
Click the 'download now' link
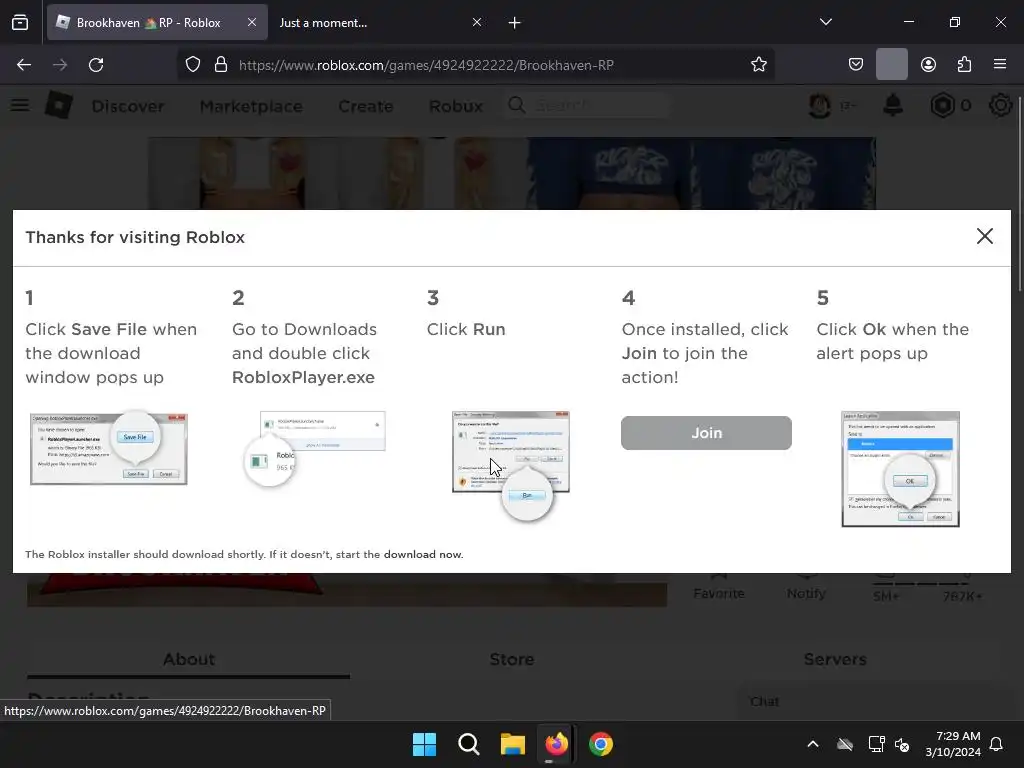coord(422,554)
